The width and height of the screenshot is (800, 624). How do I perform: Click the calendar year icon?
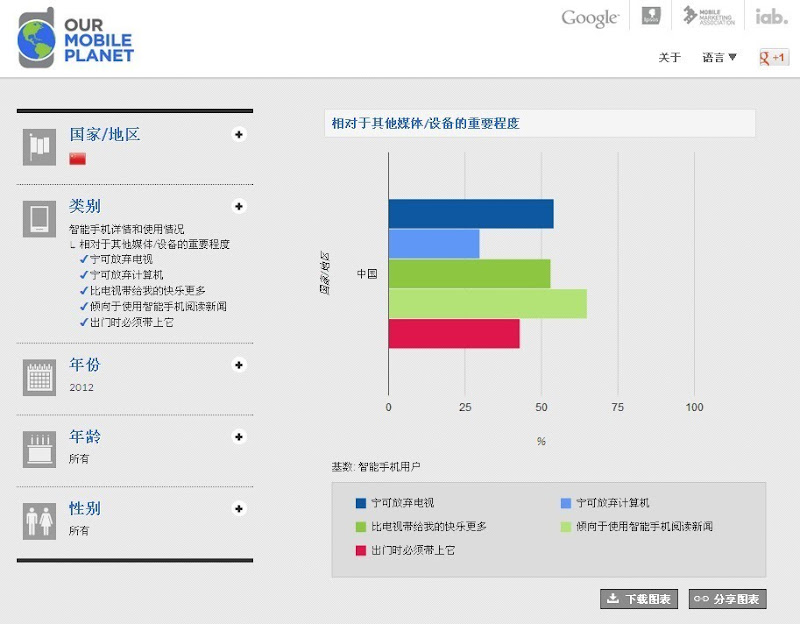tap(39, 377)
